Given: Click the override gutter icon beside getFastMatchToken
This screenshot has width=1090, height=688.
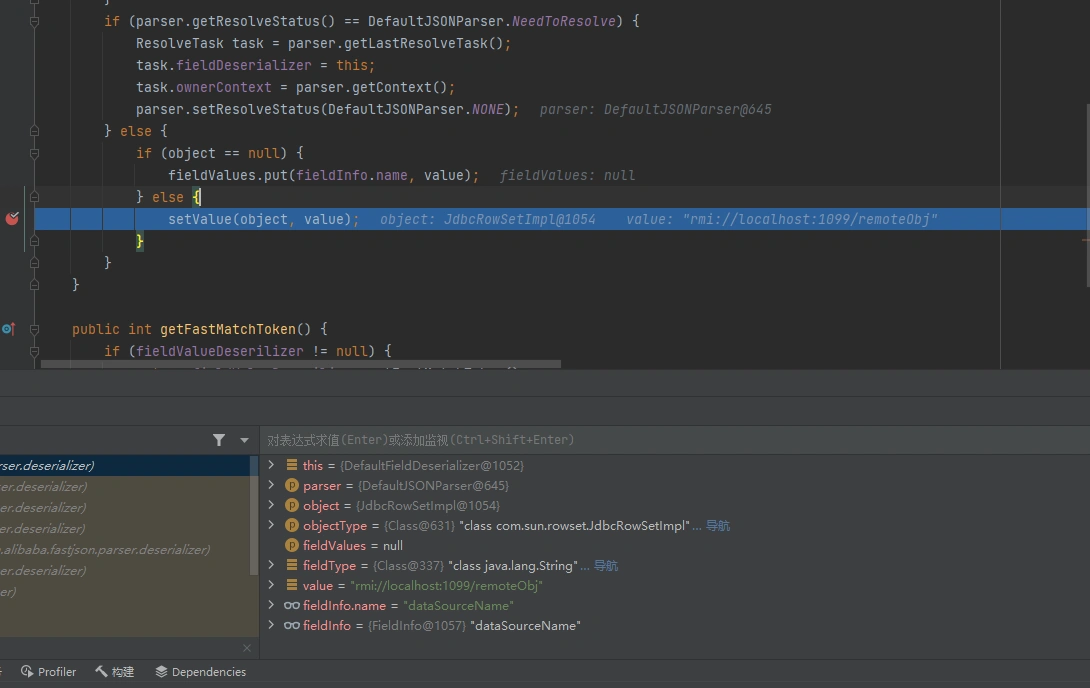Looking at the screenshot, I should [8, 328].
